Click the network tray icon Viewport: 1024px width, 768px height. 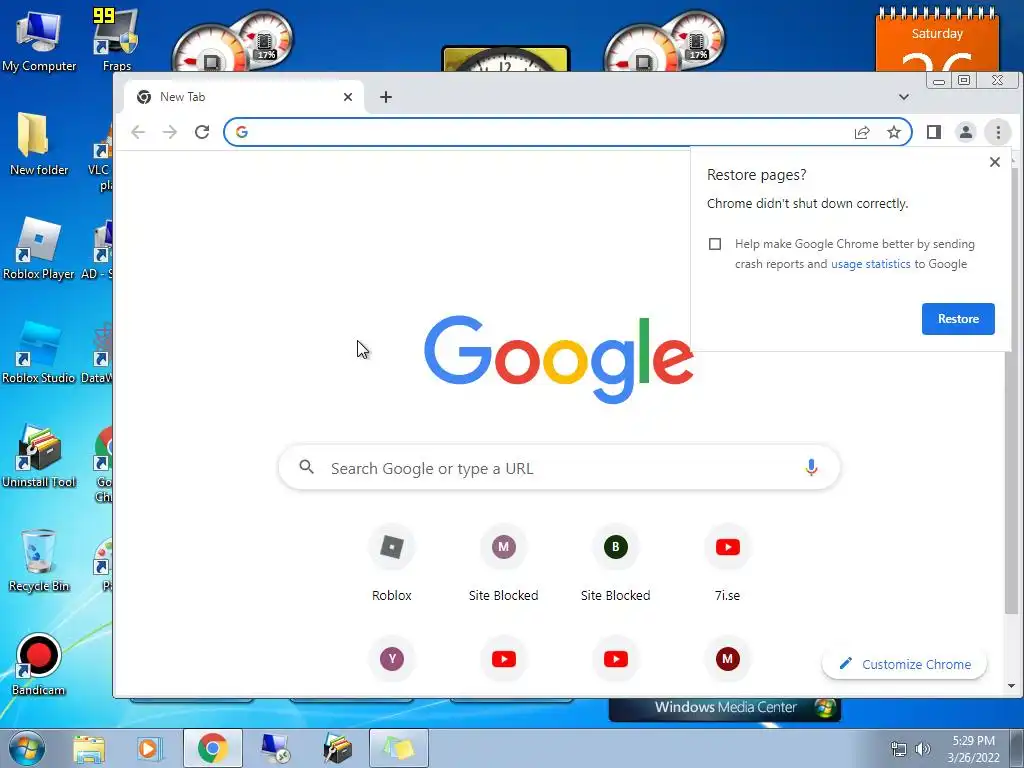point(899,749)
